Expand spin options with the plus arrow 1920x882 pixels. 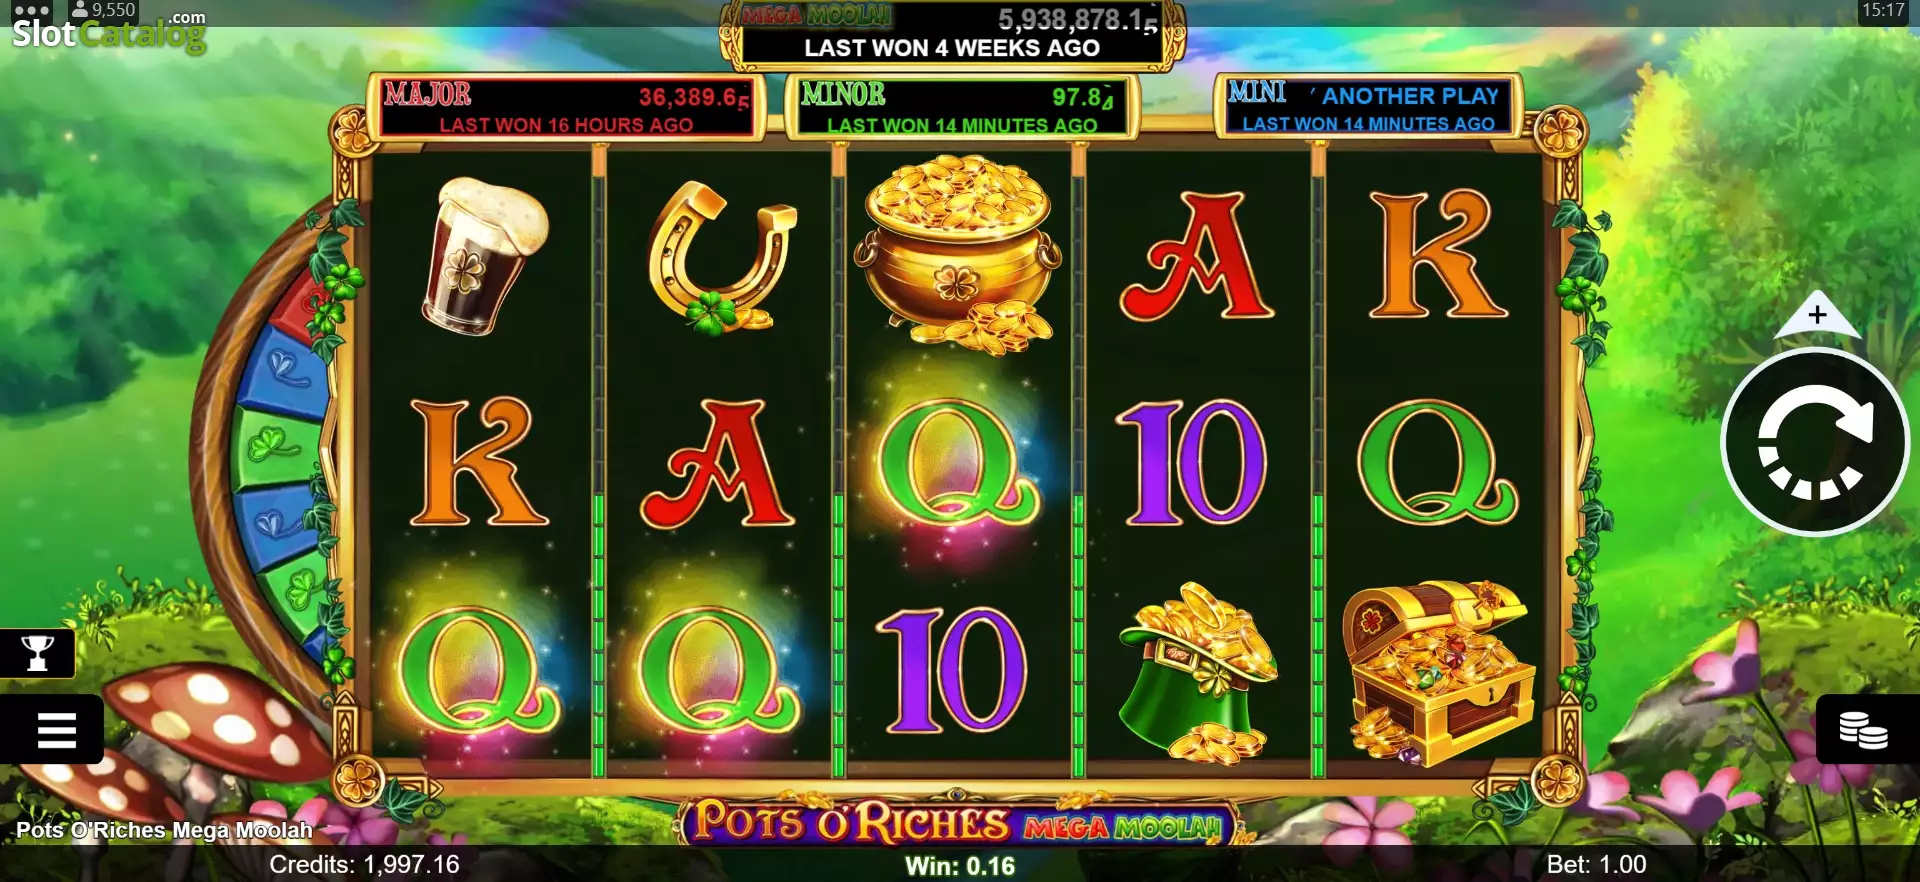1817,316
